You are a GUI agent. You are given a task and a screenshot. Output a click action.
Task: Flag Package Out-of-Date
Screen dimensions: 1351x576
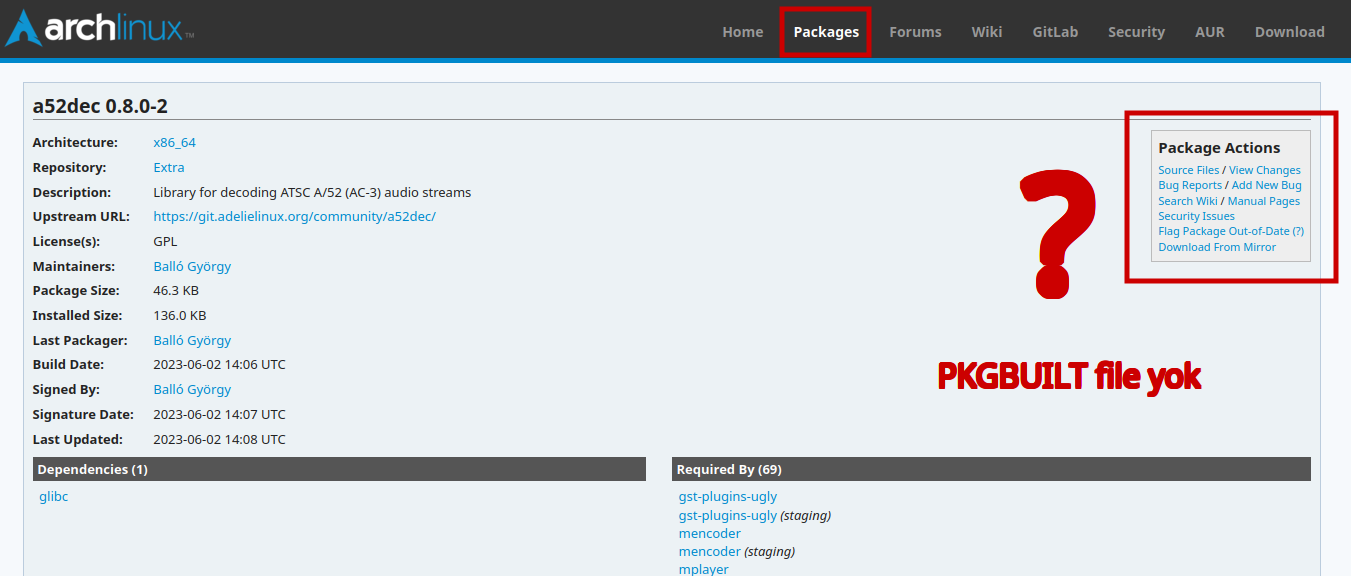[x=1224, y=231]
